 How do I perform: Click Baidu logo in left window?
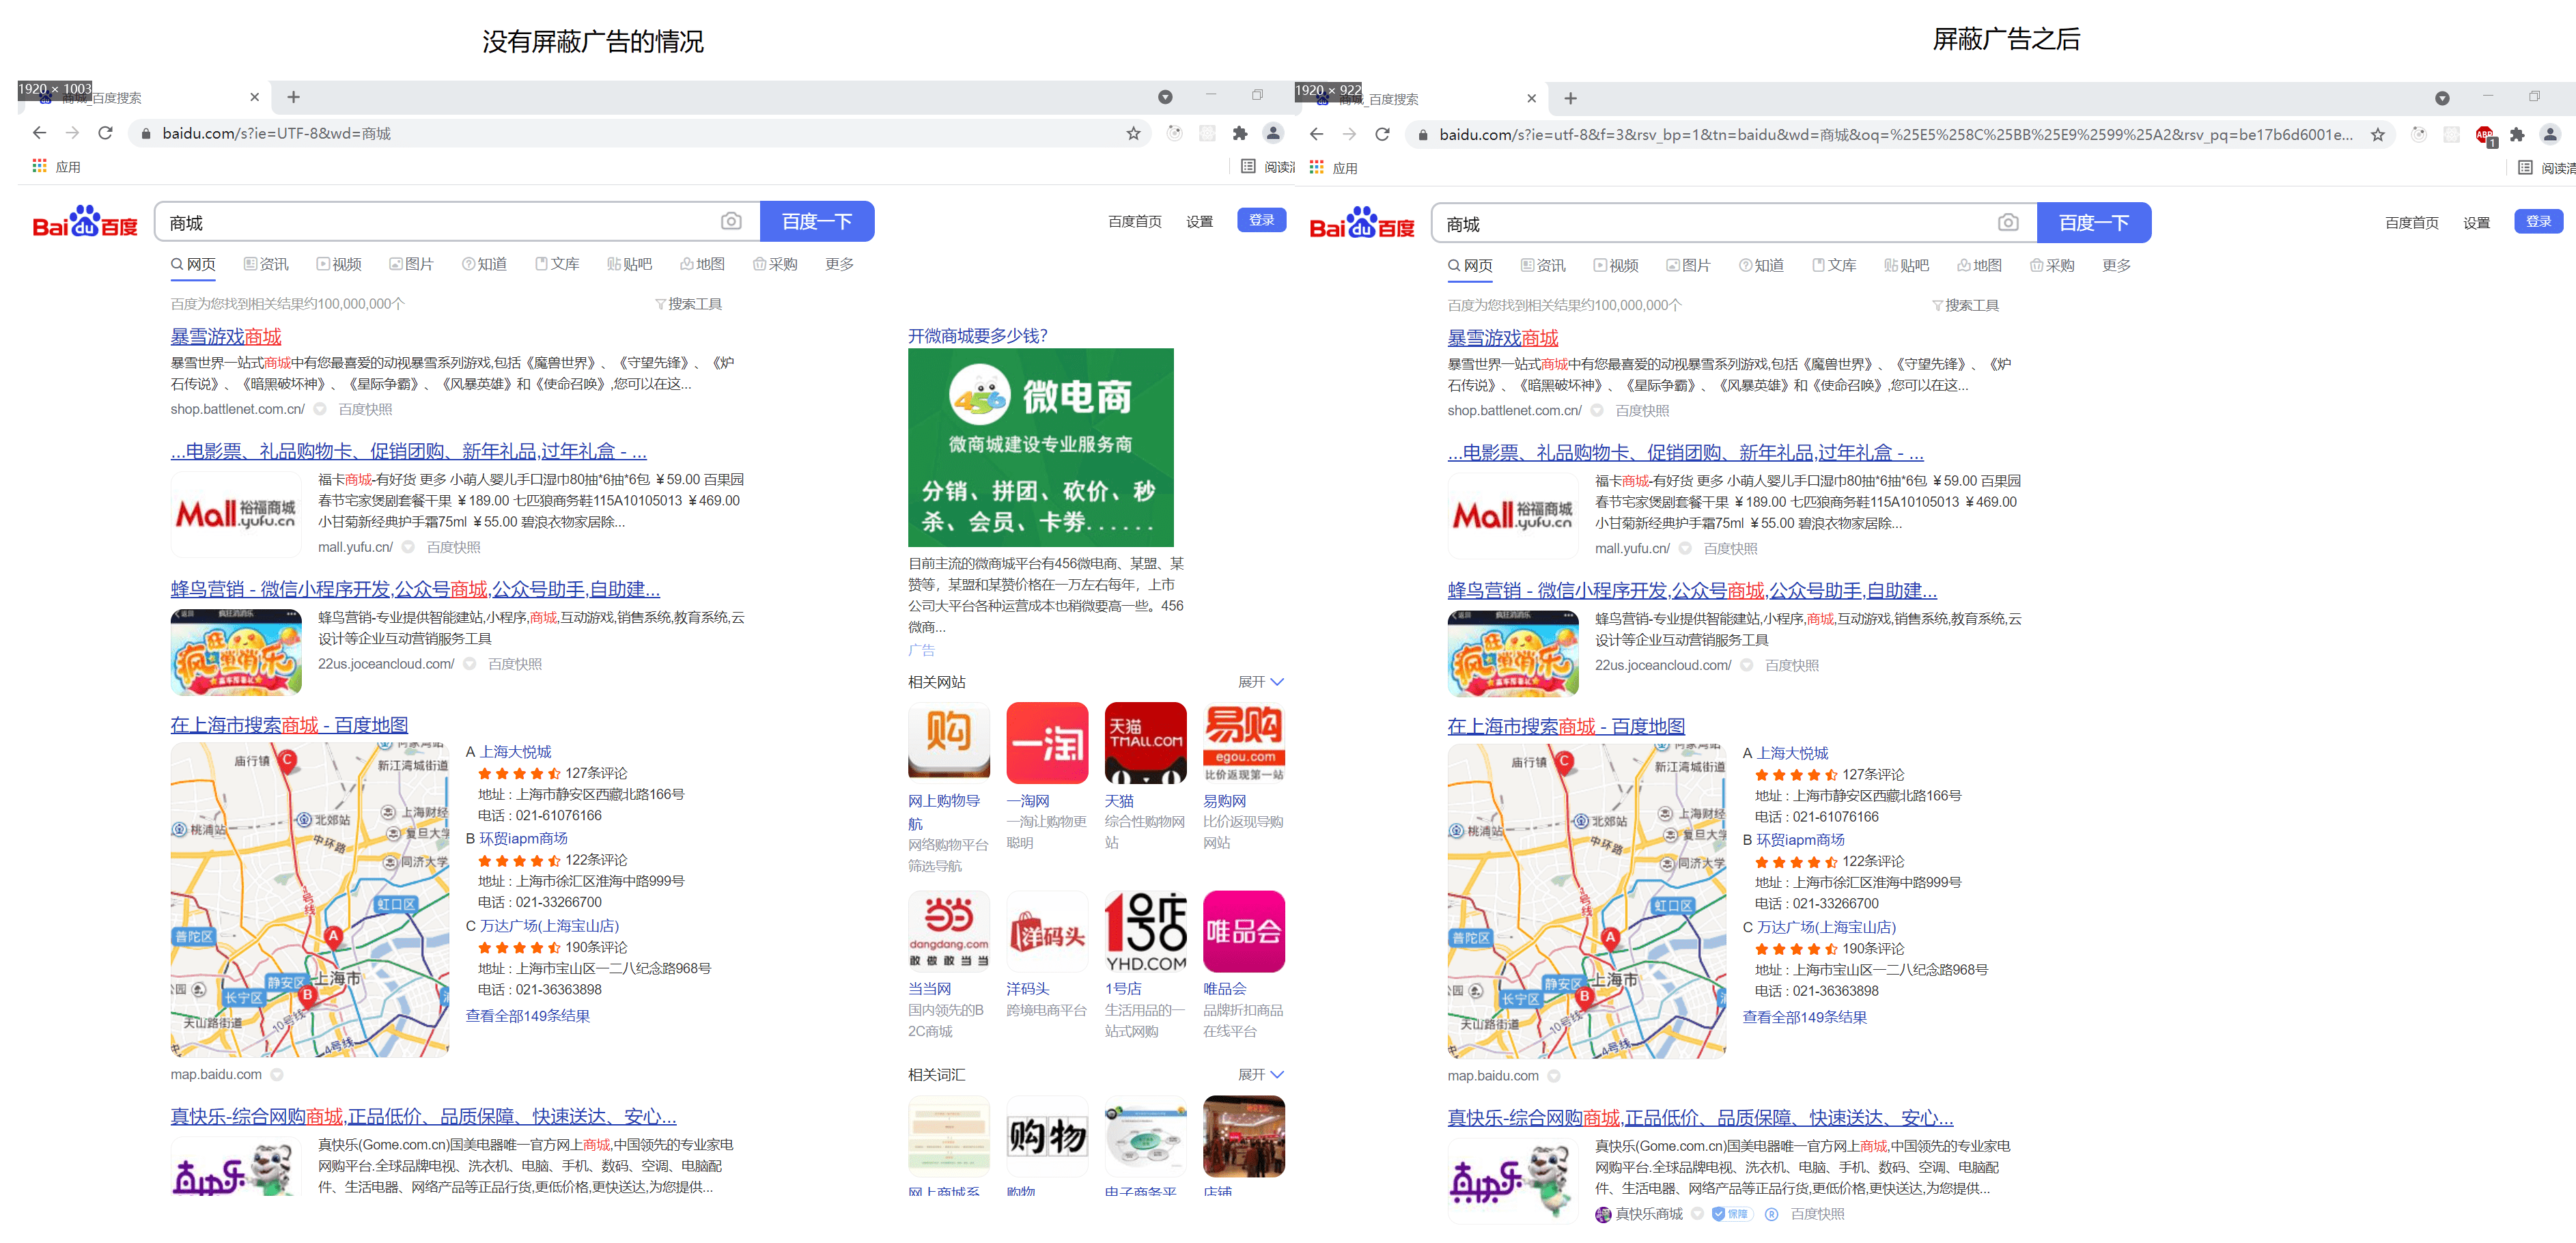tap(85, 222)
